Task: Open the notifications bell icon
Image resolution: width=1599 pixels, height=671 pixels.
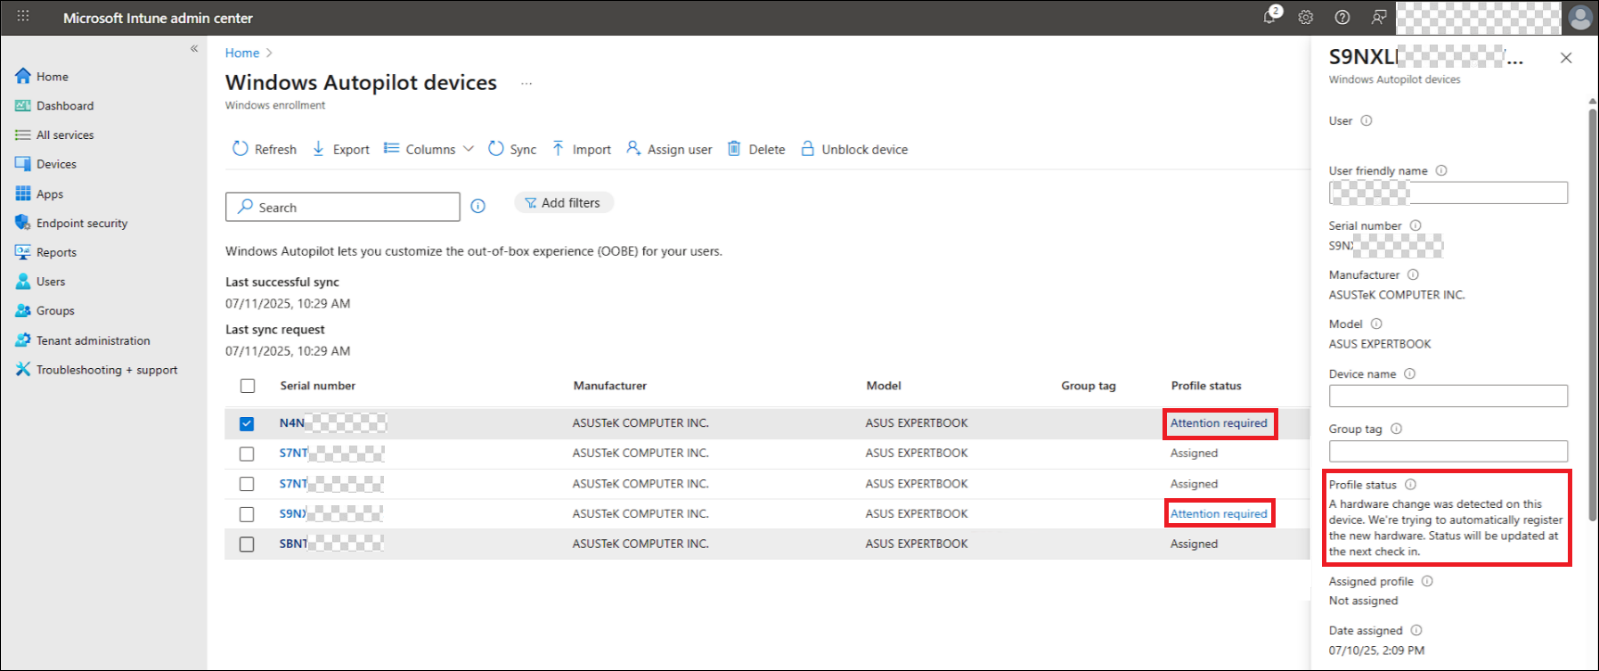Action: (1272, 17)
